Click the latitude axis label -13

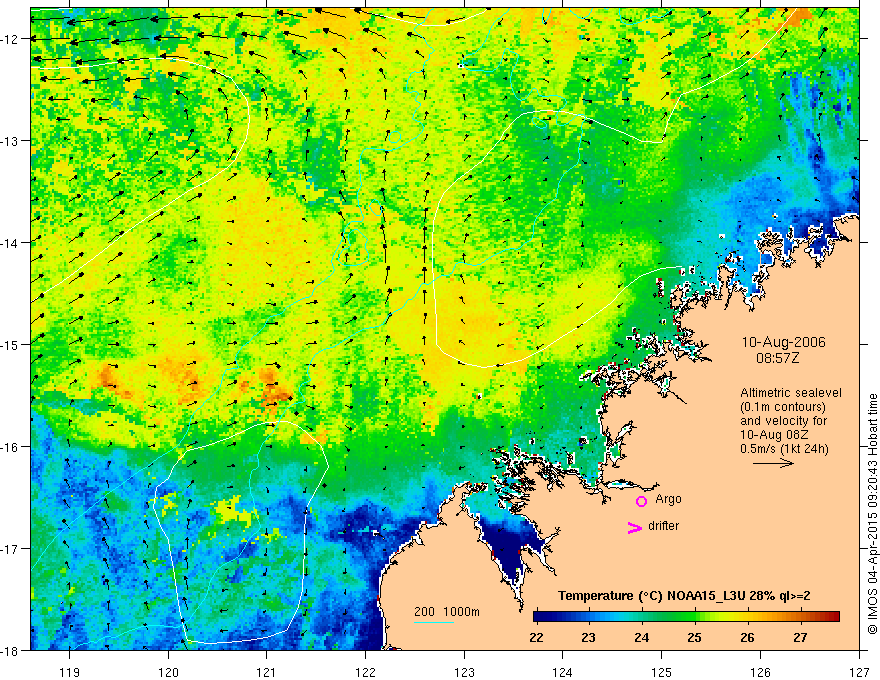pyautogui.click(x=11, y=141)
